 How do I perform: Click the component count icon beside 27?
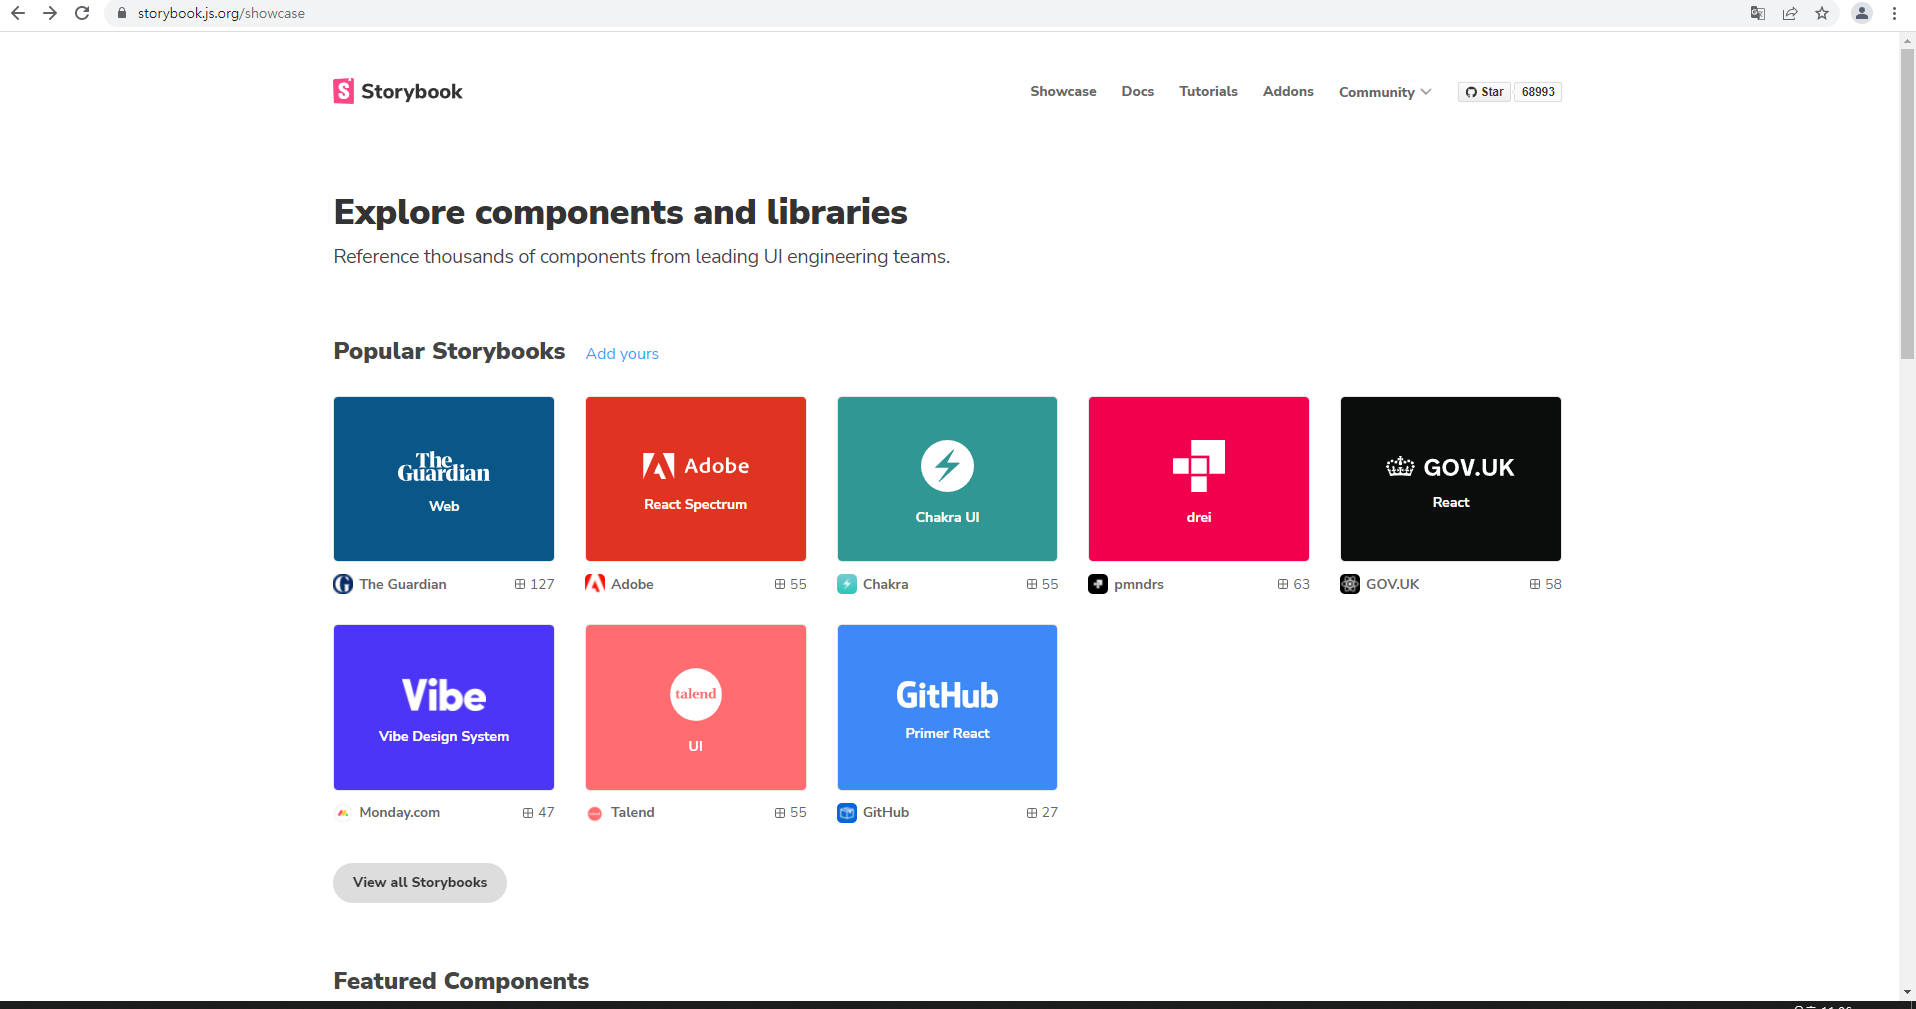[x=1032, y=813]
